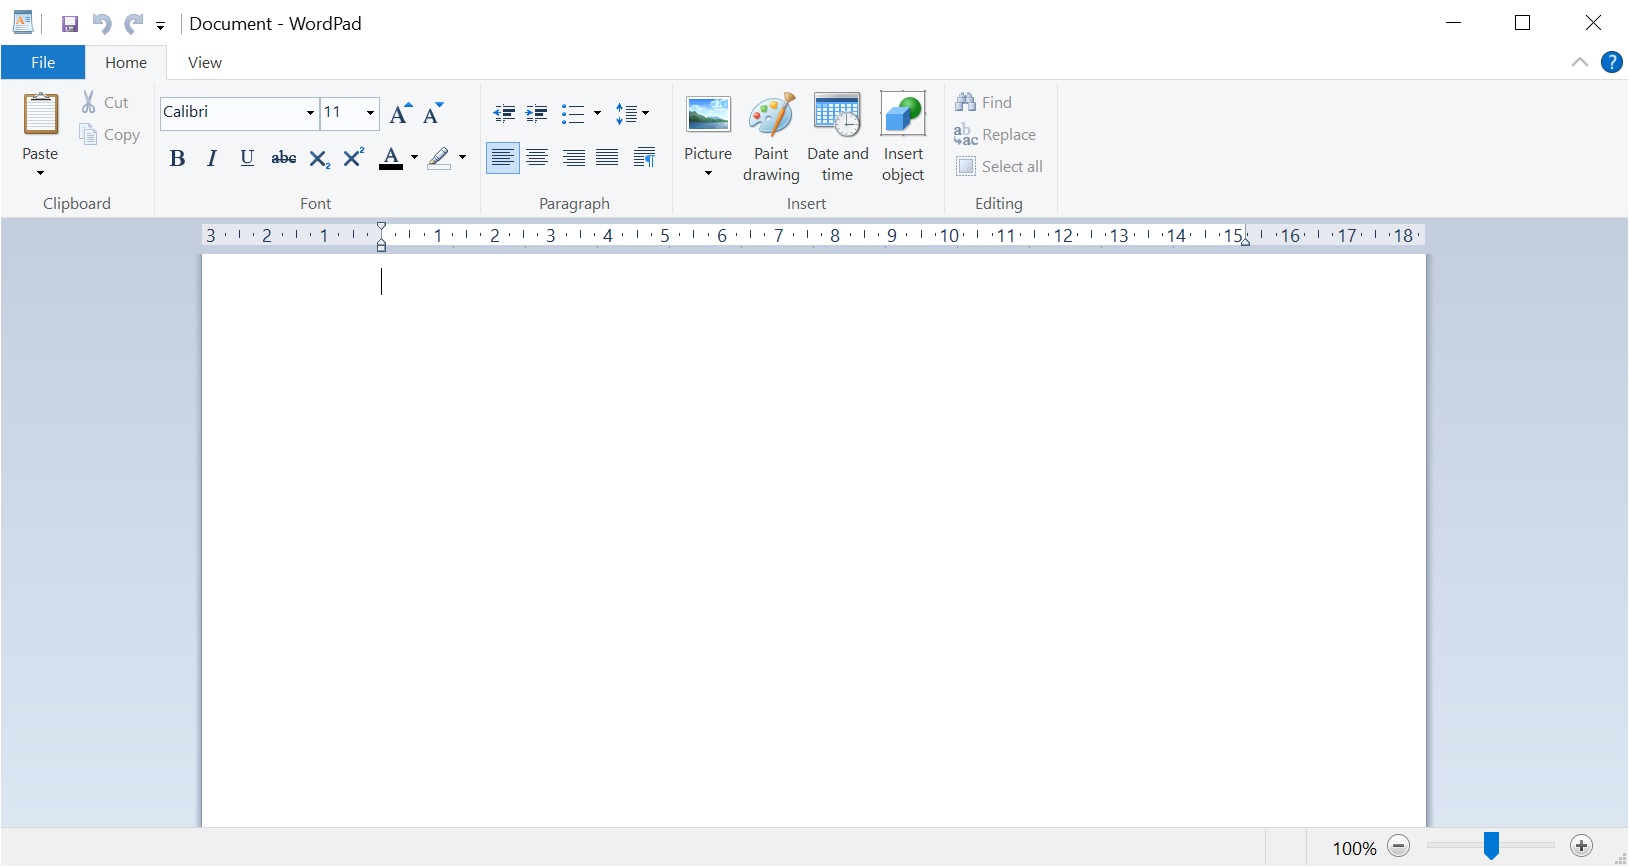Click Select all in Editing group
This screenshot has width=1629, height=867.
point(1000,166)
